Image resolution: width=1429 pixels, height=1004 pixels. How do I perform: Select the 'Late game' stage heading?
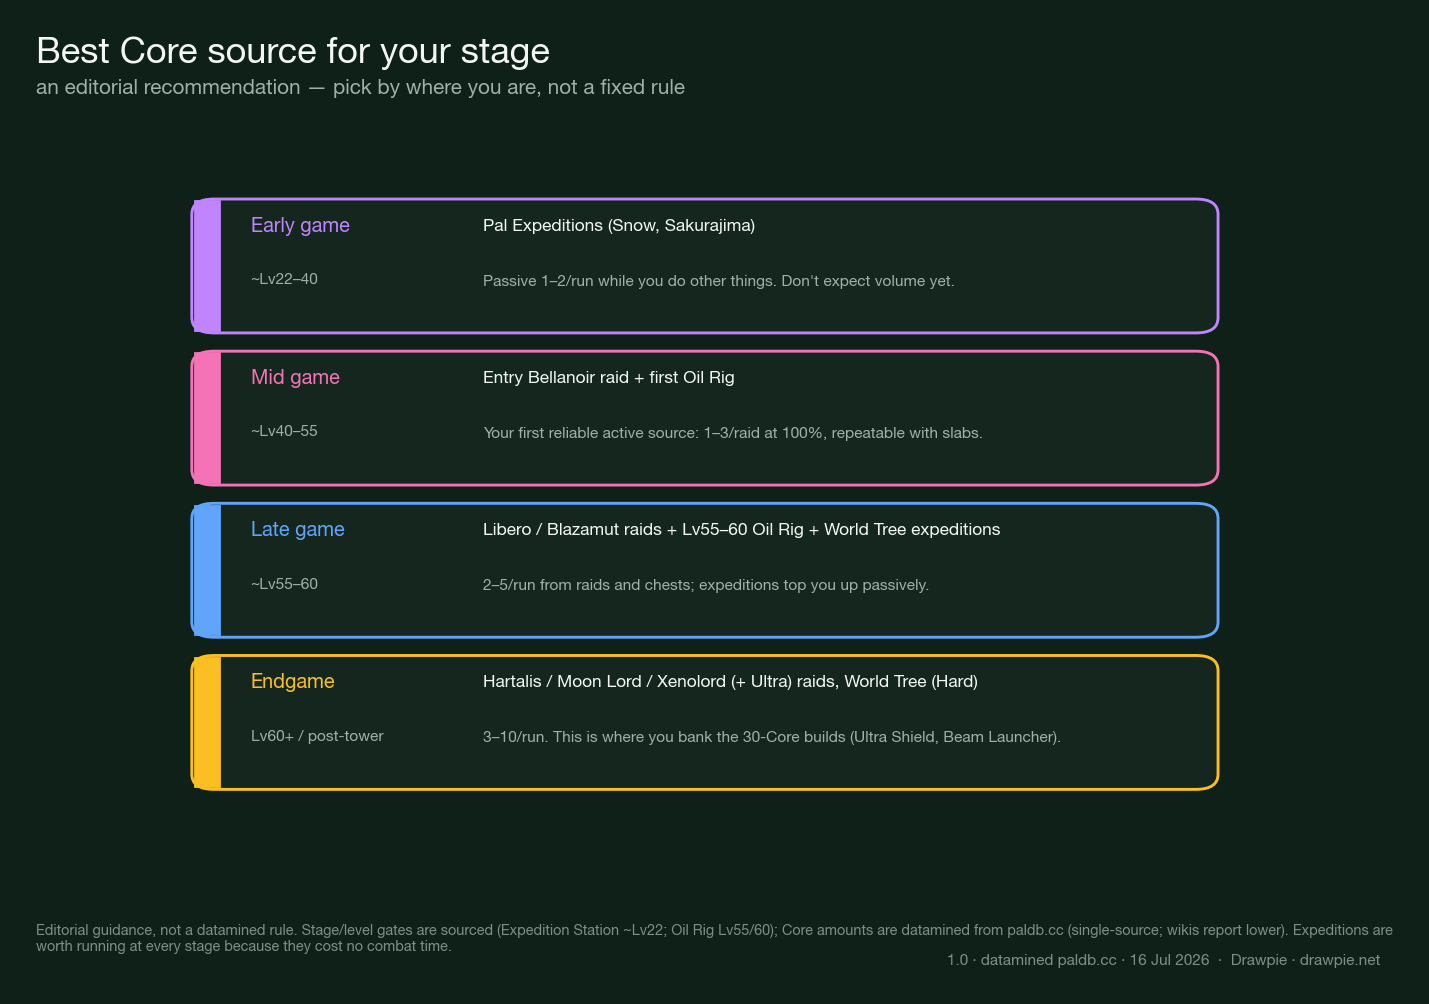pos(298,529)
